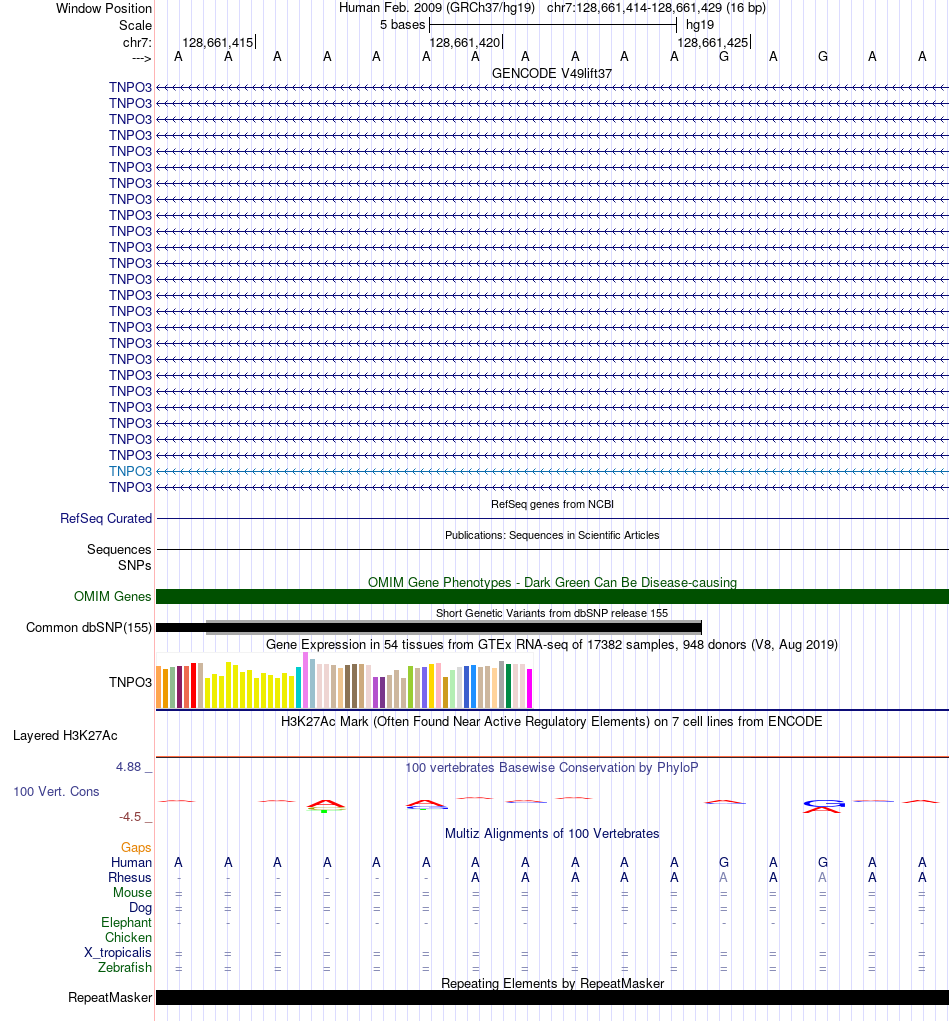Click the RefSeq genes from NCBI title
The height and width of the screenshot is (1021, 950).
[552, 504]
